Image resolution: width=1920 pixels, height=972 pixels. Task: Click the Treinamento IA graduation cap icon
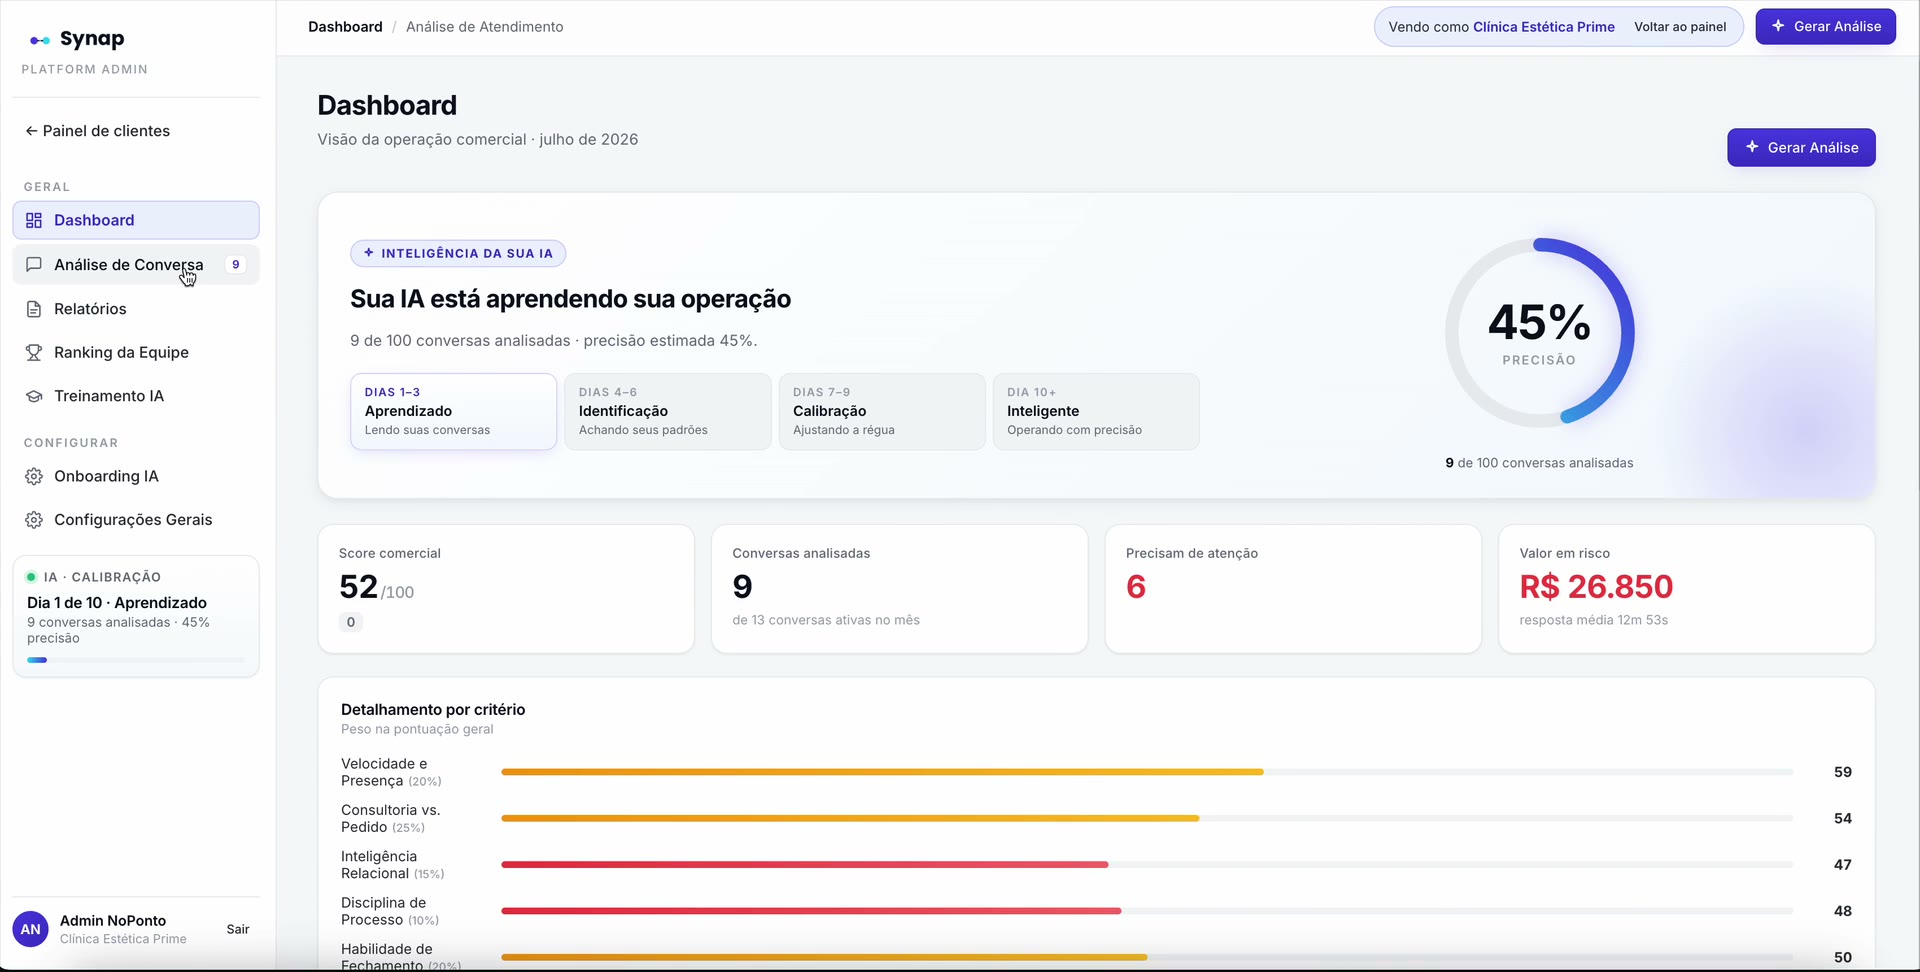point(34,396)
